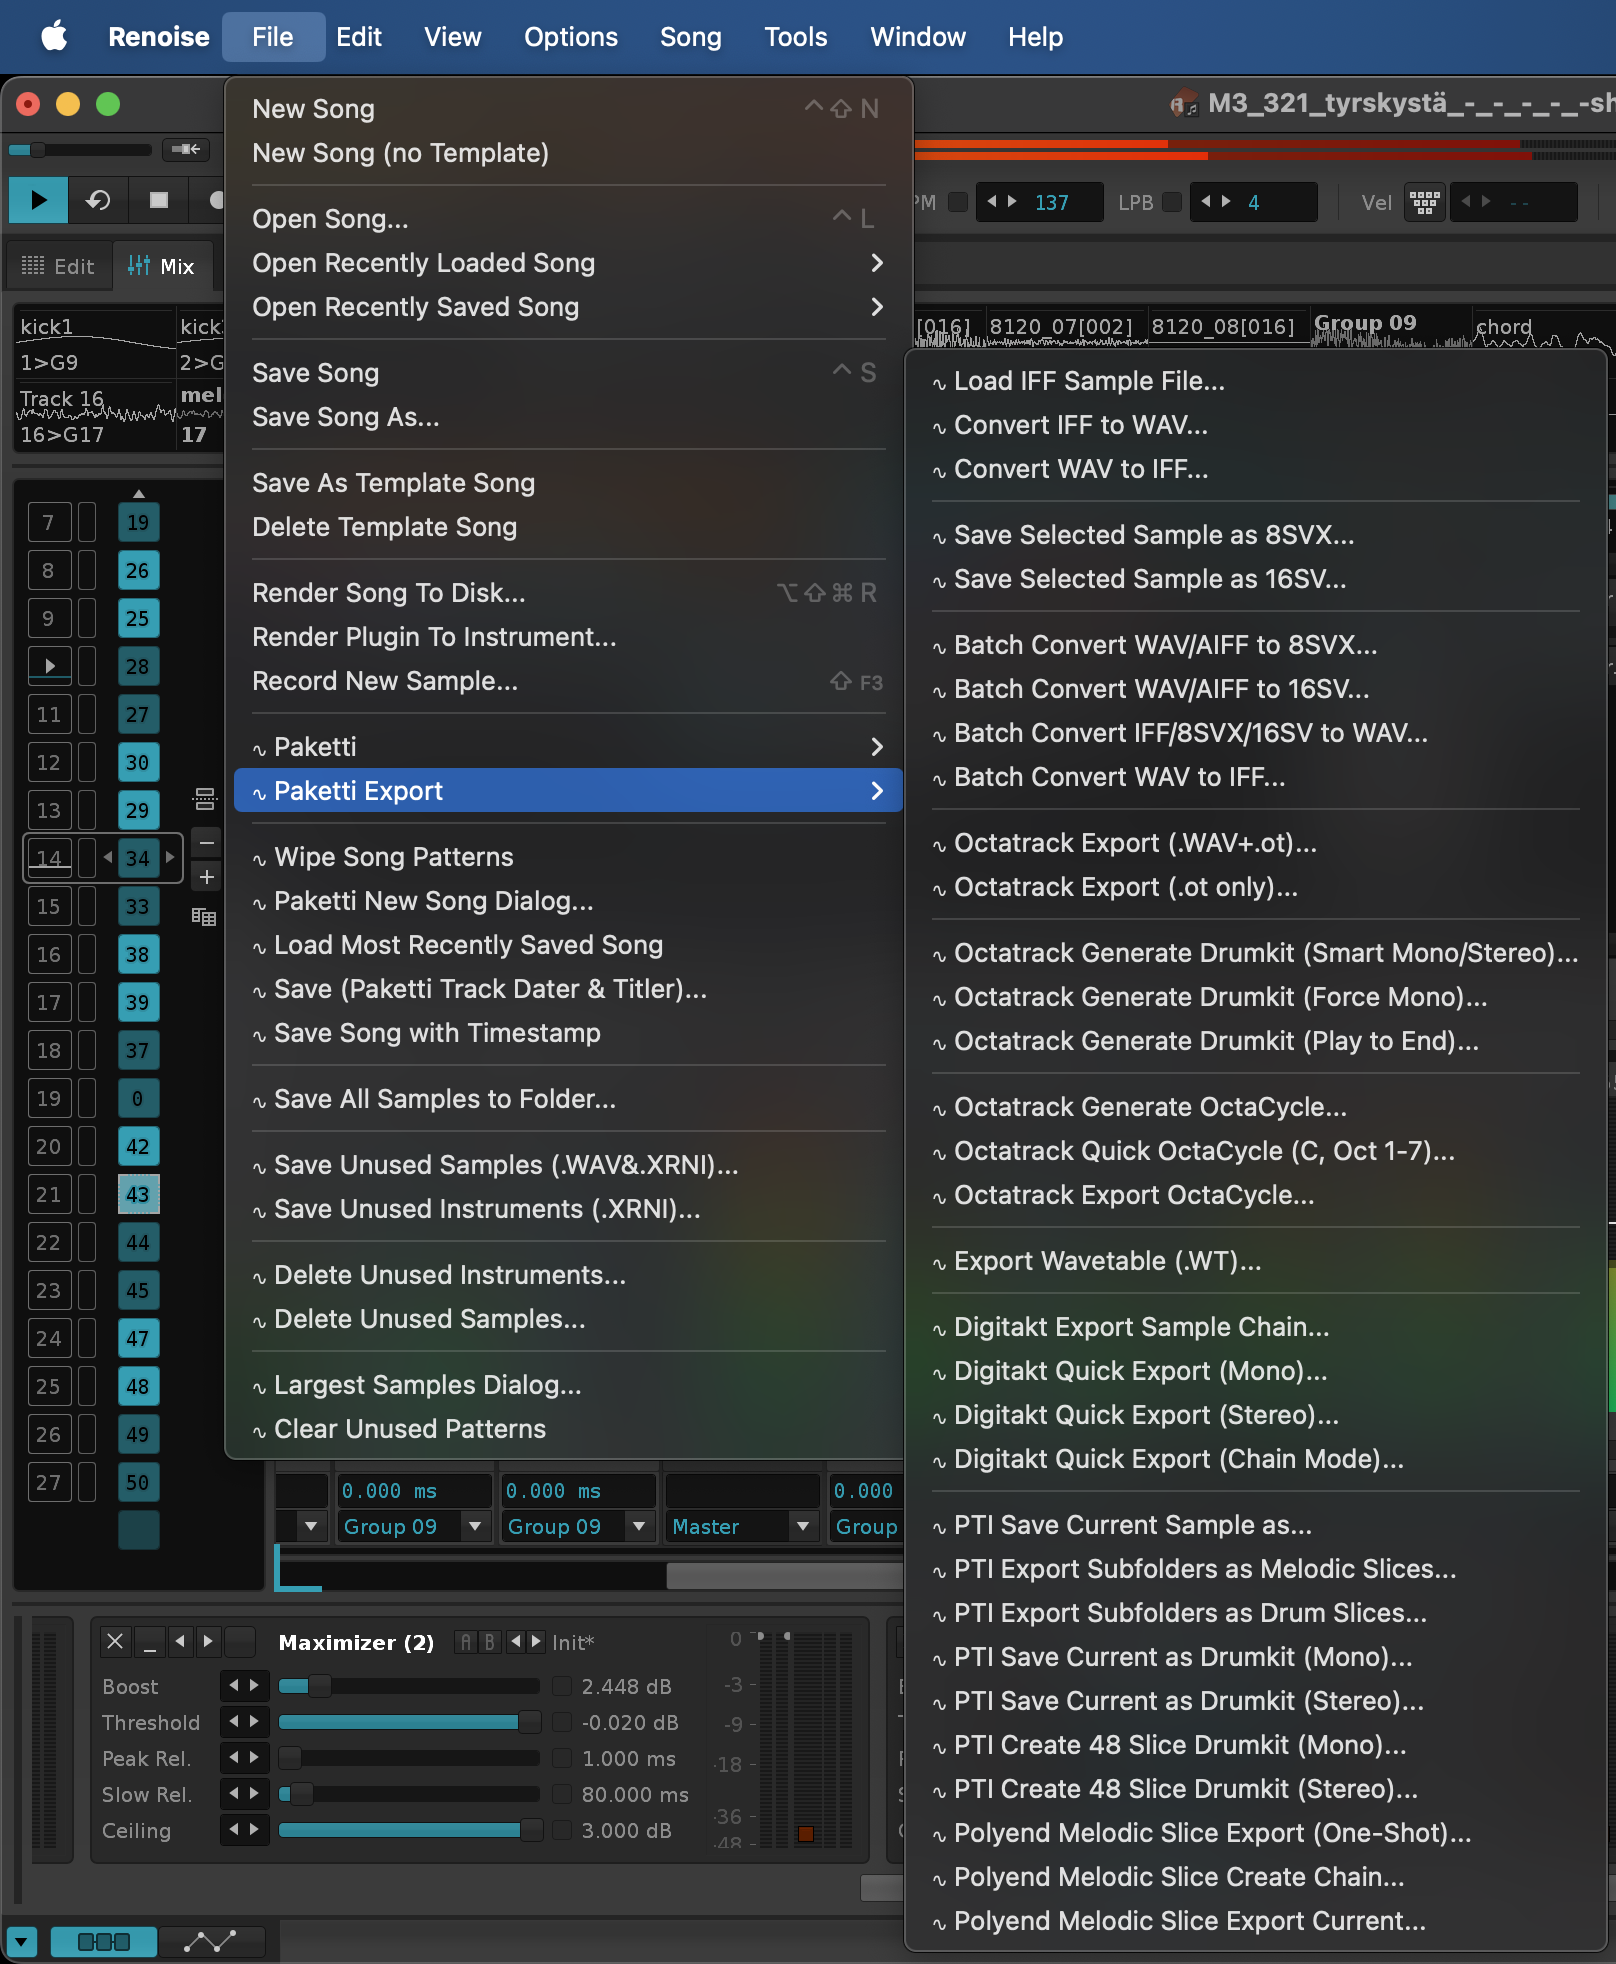Open the Master routing dropdown
Viewport: 1616px width, 1964px height.
pos(802,1526)
